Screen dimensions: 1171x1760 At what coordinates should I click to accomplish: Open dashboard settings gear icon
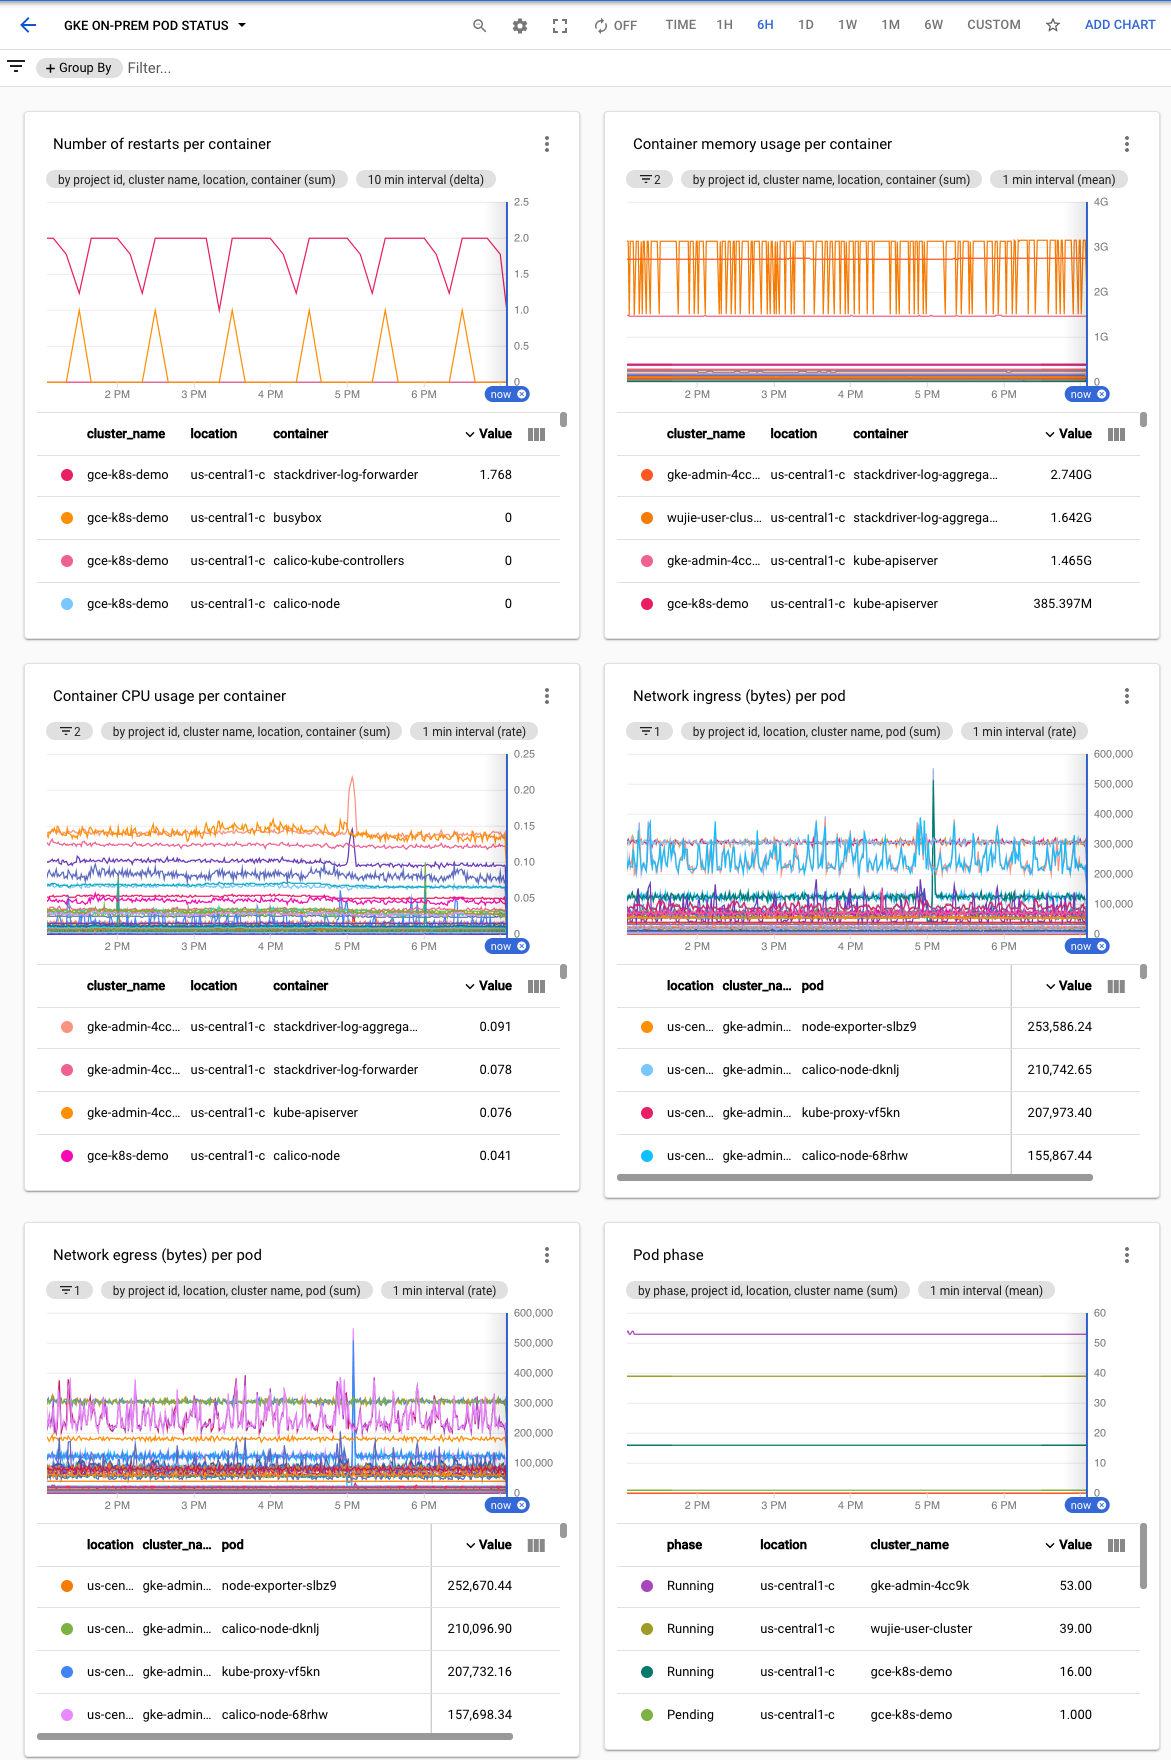pos(520,26)
